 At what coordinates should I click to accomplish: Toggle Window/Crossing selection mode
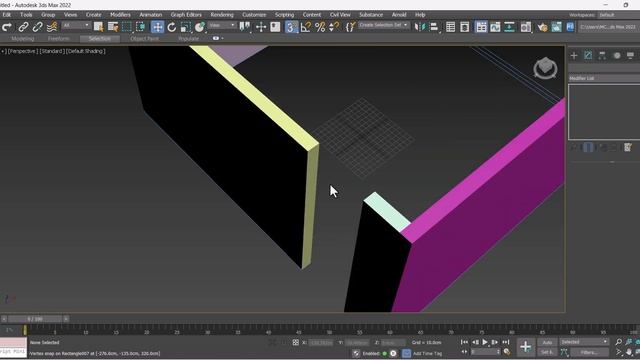[141, 27]
